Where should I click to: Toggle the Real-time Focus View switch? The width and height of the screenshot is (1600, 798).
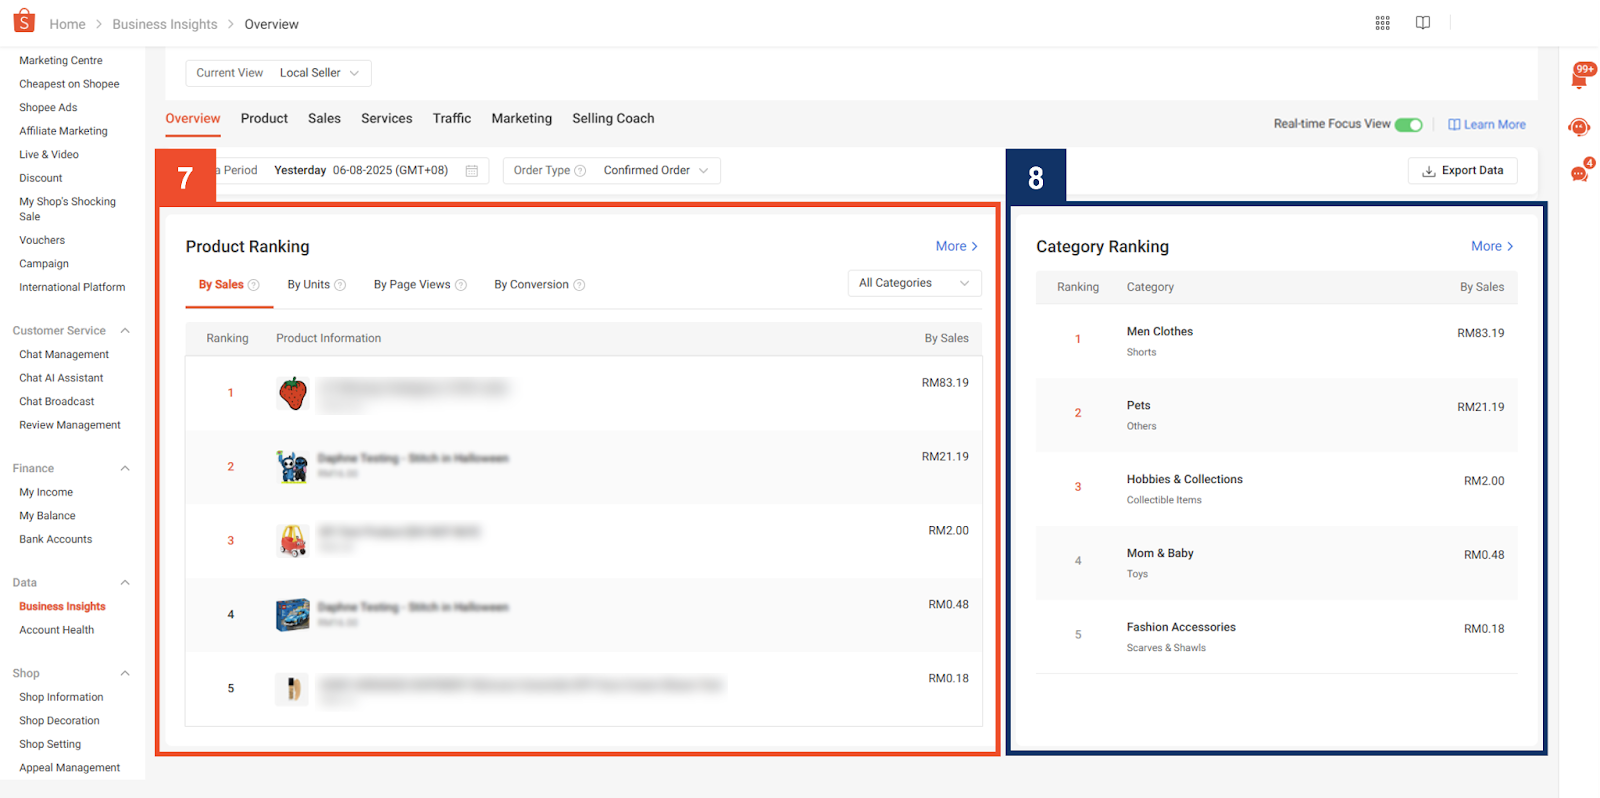pos(1408,125)
